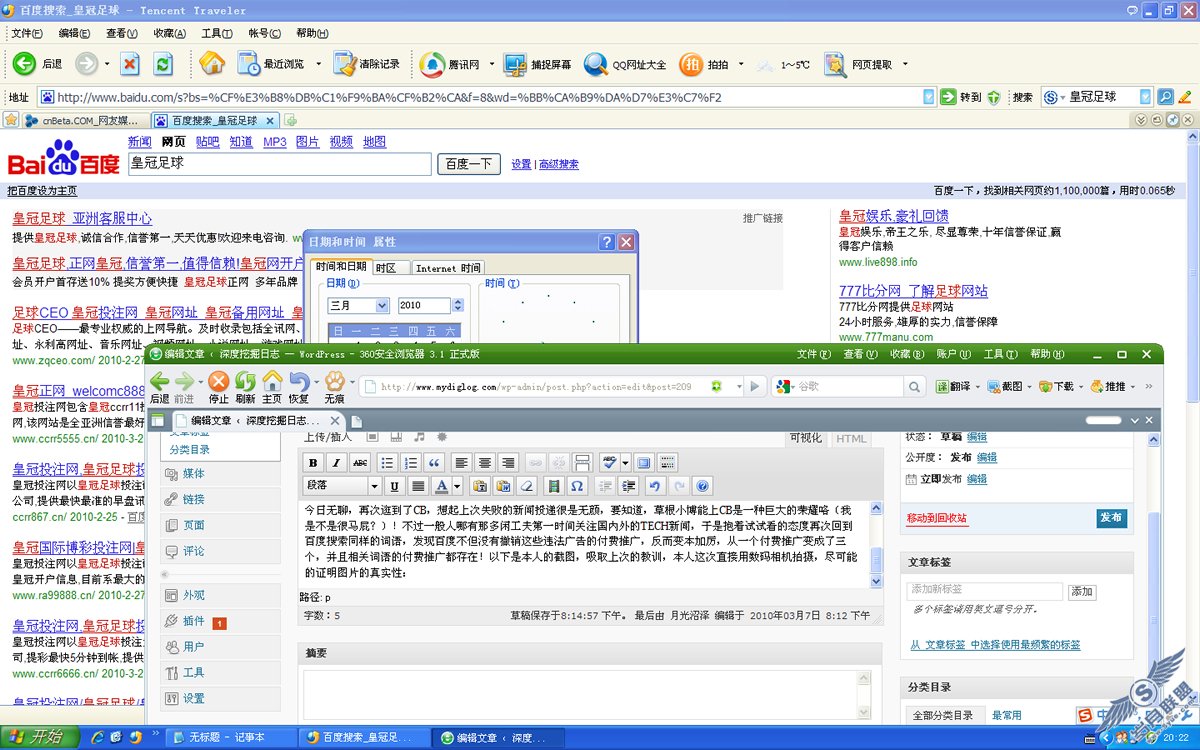Screen dimensions: 1200x750
Task: Remove formatting with the eraser icon
Action: (x=527, y=486)
